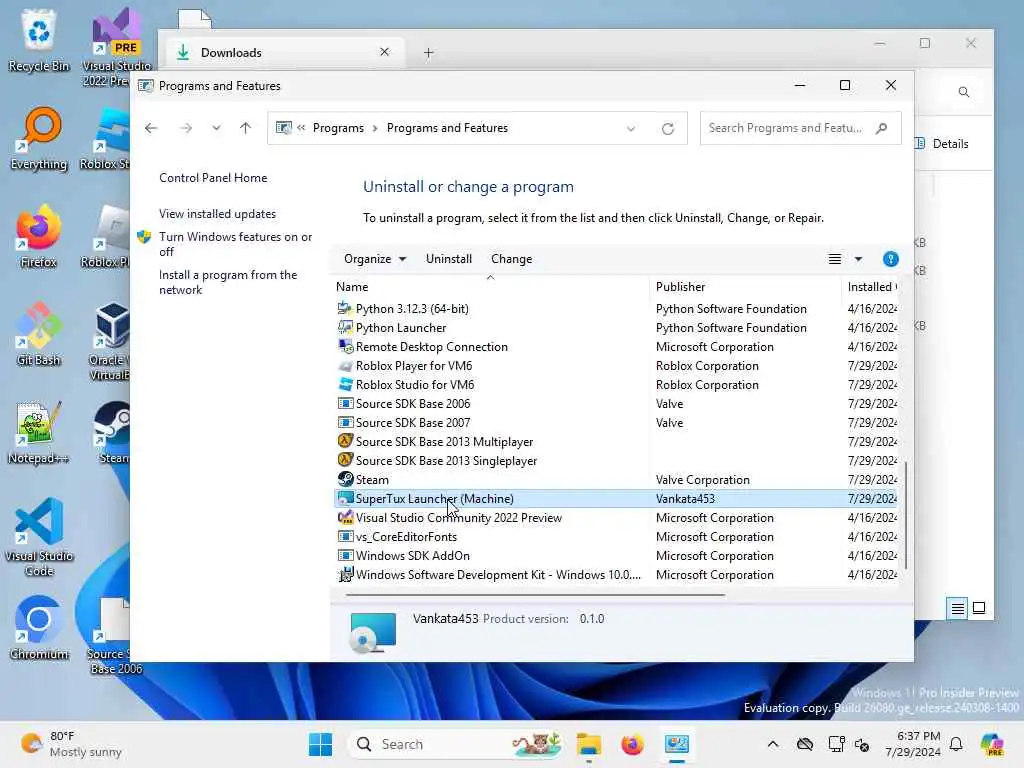Switch Explorer to details view icon

[957, 609]
